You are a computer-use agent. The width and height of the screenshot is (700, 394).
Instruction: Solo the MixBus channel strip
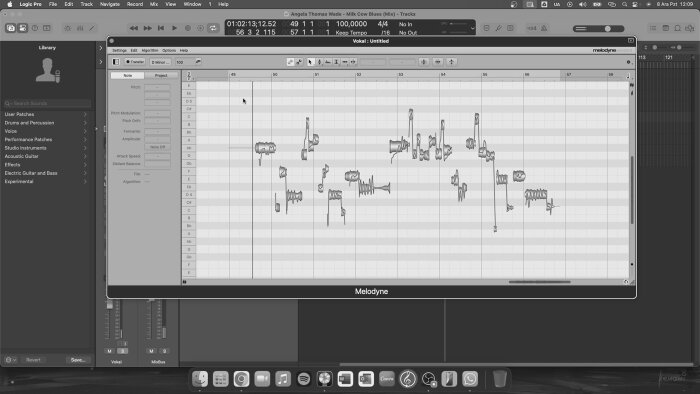164,351
